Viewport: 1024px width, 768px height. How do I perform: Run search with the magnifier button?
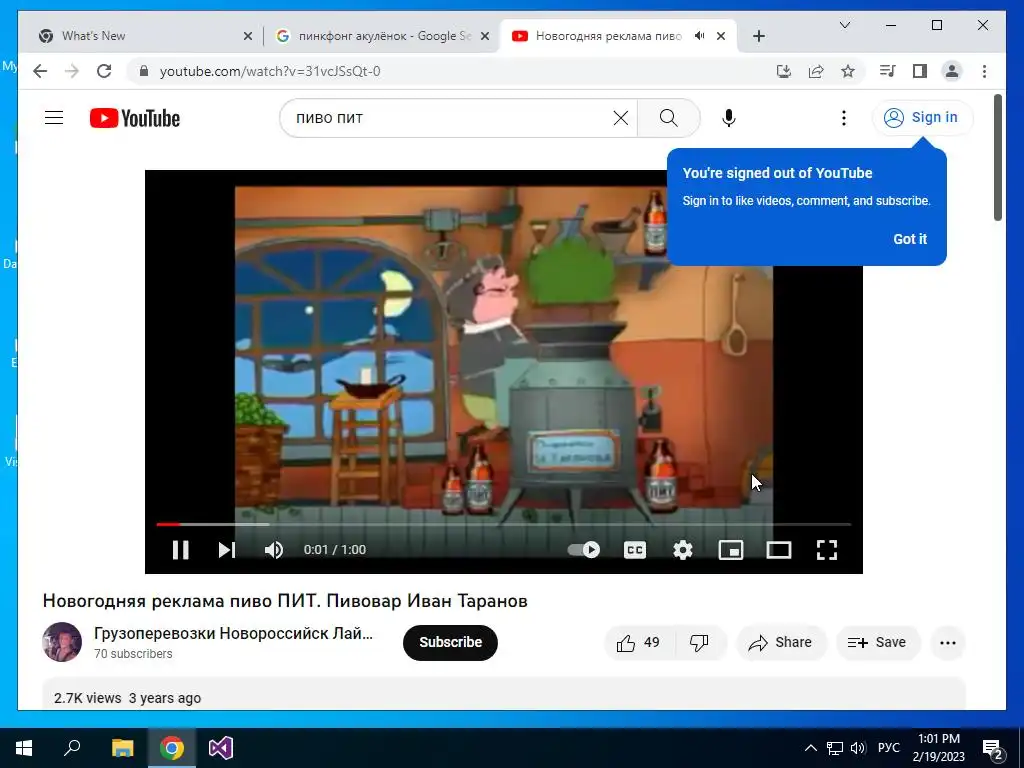click(668, 118)
